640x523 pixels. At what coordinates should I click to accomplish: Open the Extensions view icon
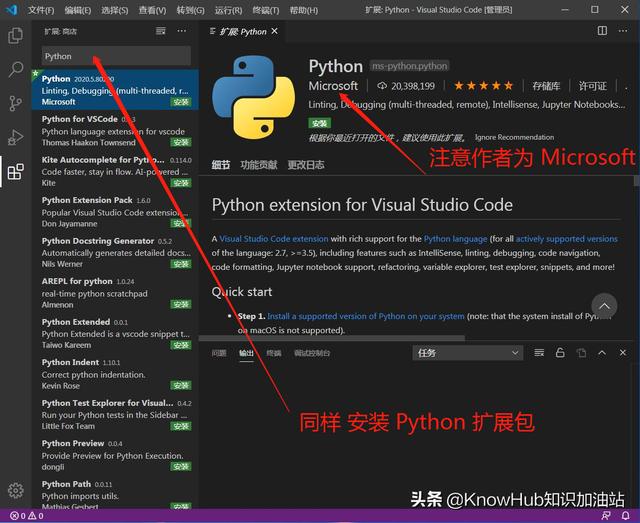click(16, 171)
